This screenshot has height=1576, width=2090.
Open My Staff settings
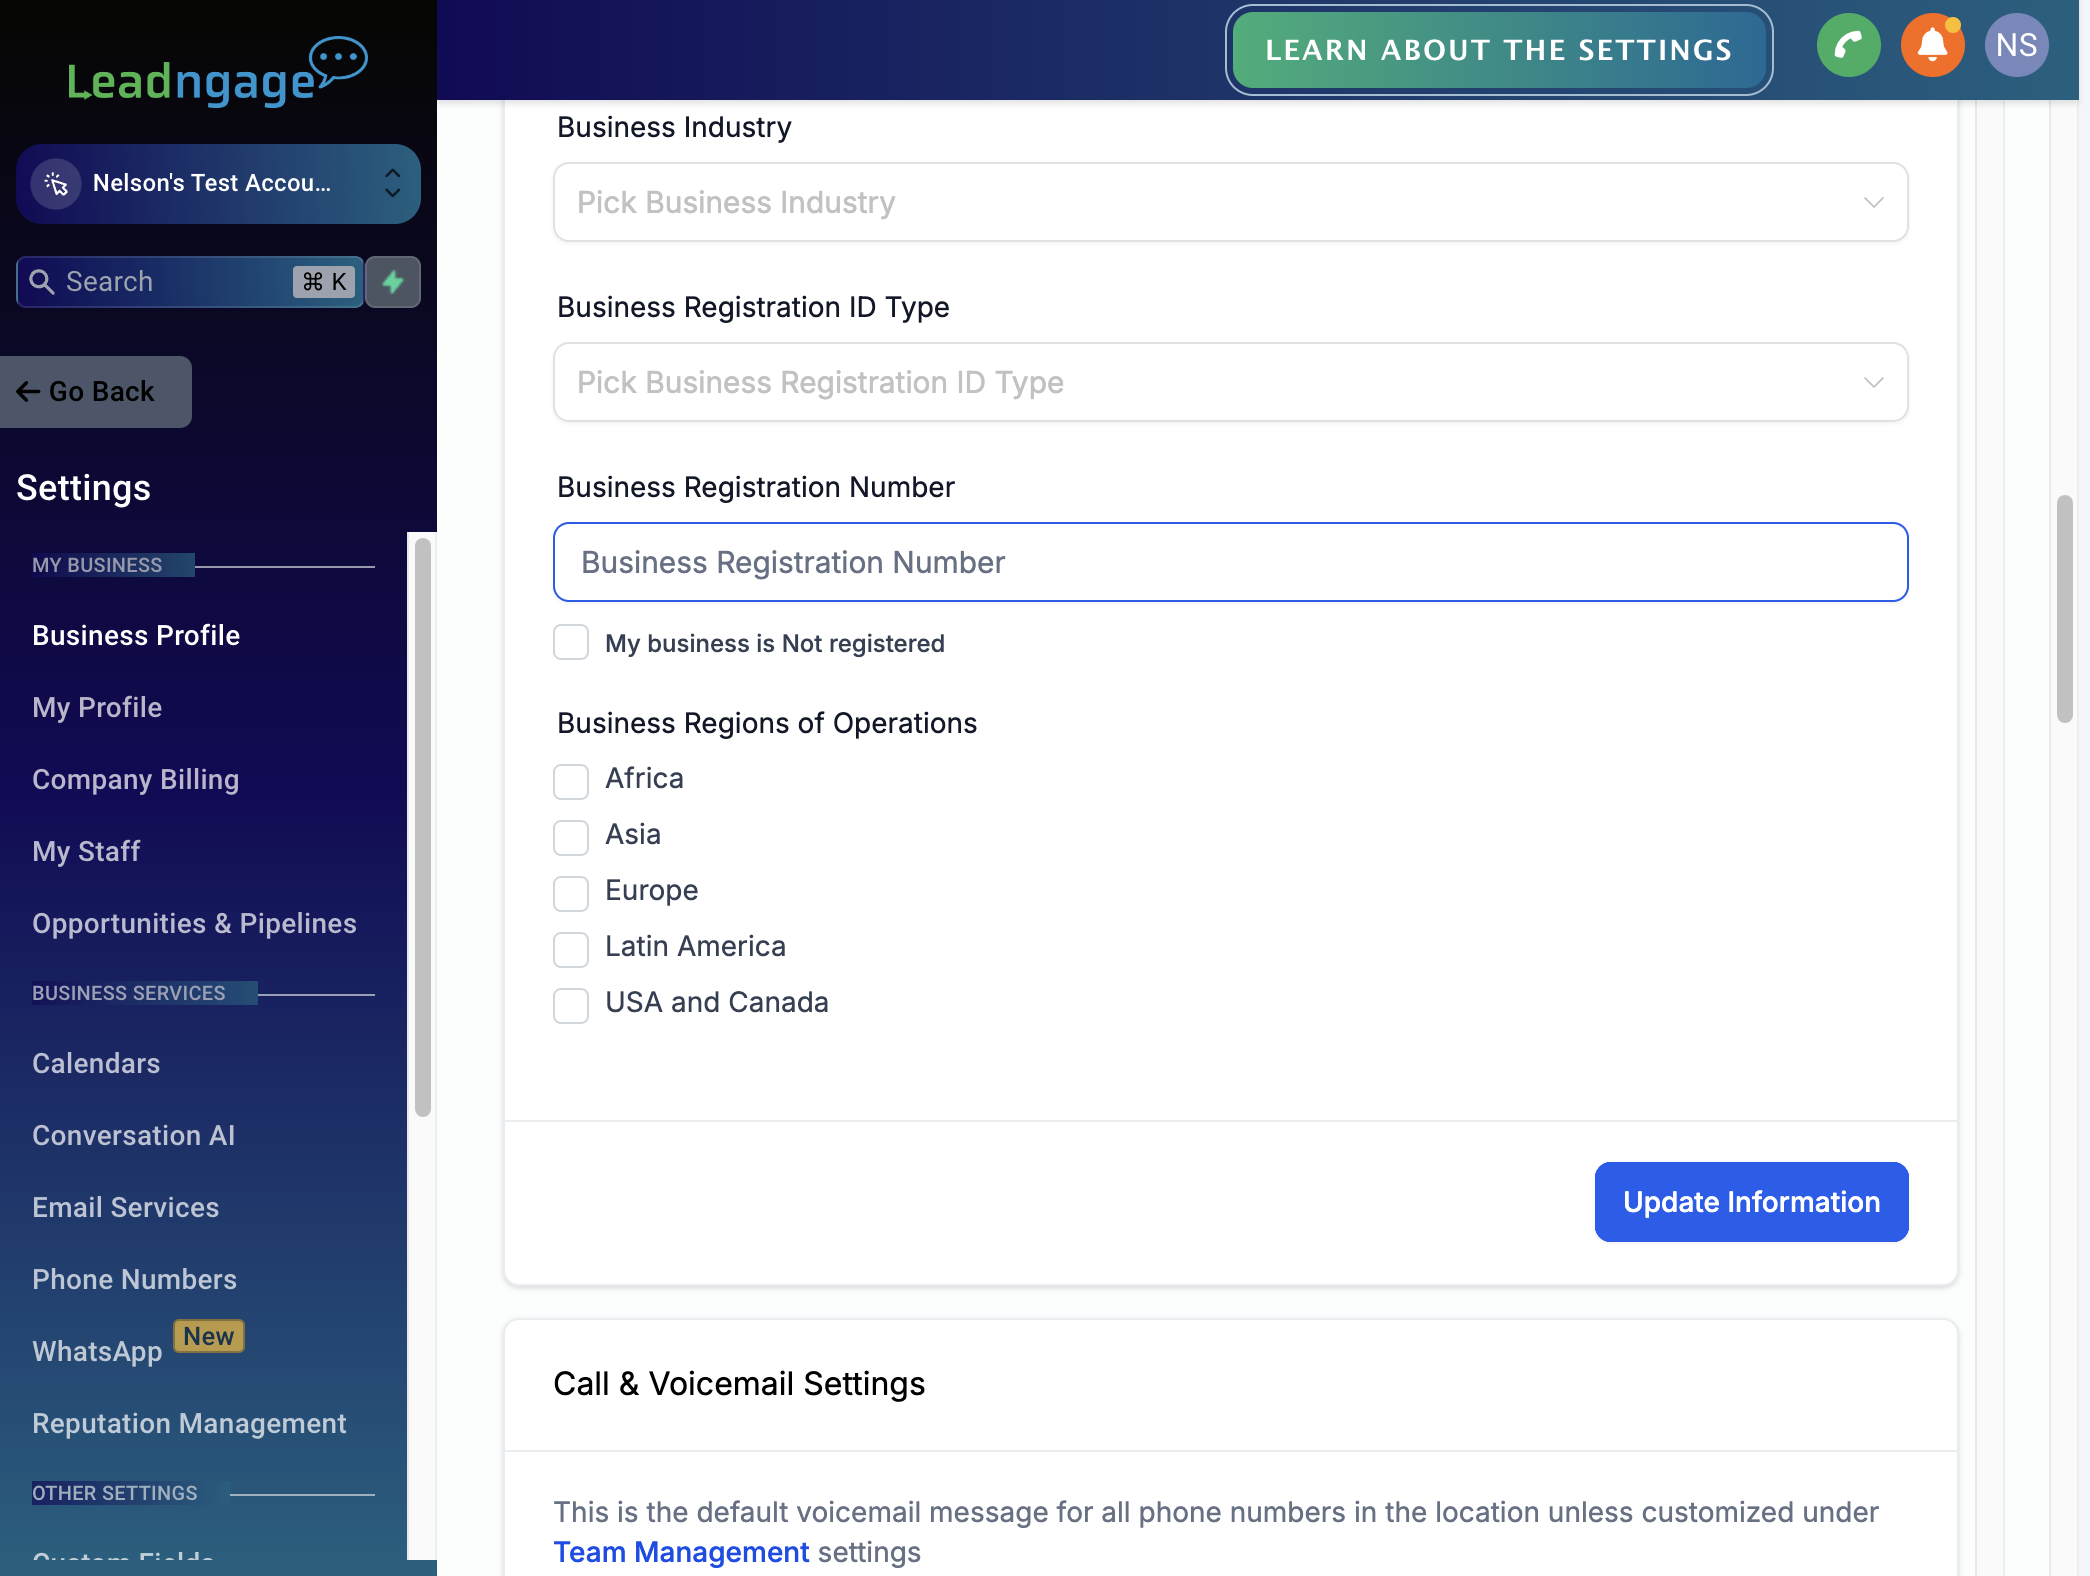(86, 852)
